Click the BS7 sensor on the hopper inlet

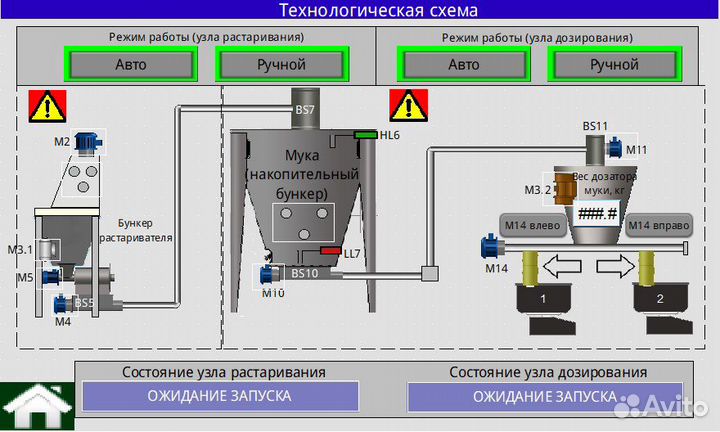point(305,109)
